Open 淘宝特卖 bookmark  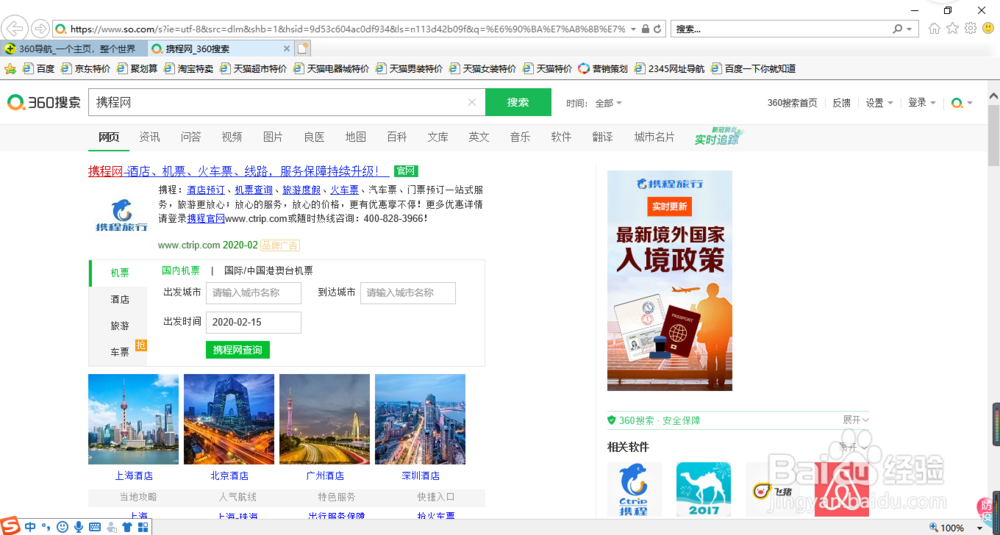click(x=189, y=69)
